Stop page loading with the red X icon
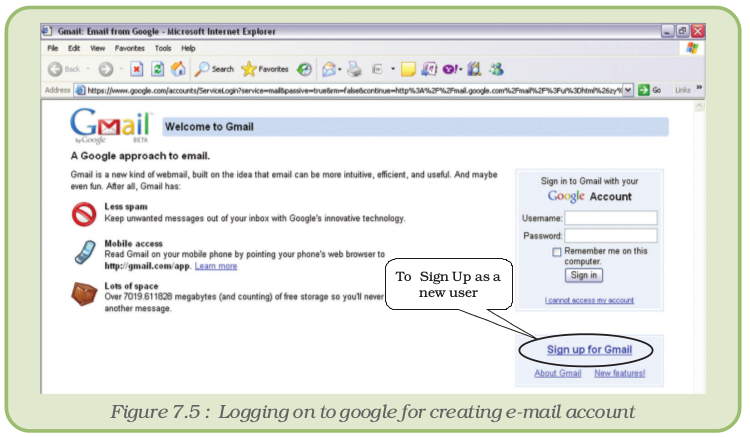Screen dimensions: 750x437 coord(137,69)
